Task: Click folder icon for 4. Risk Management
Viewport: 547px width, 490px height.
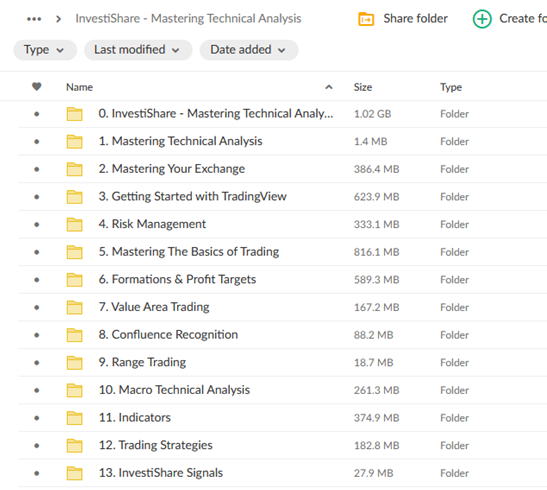Action: coord(74,224)
